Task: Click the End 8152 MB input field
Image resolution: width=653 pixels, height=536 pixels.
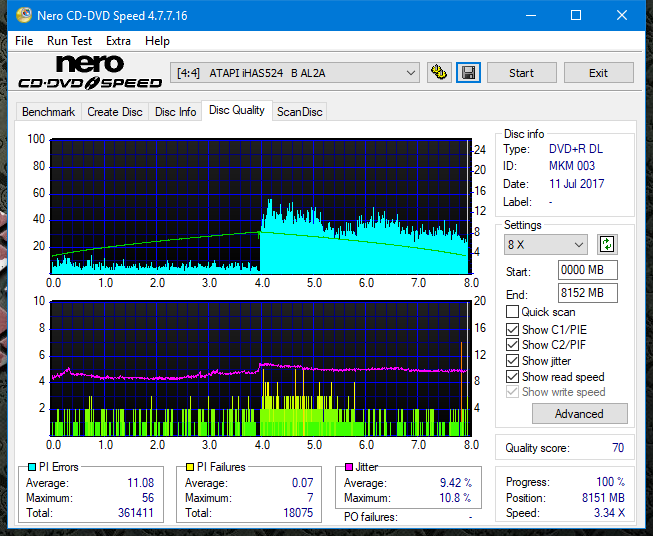Action: coord(587,293)
